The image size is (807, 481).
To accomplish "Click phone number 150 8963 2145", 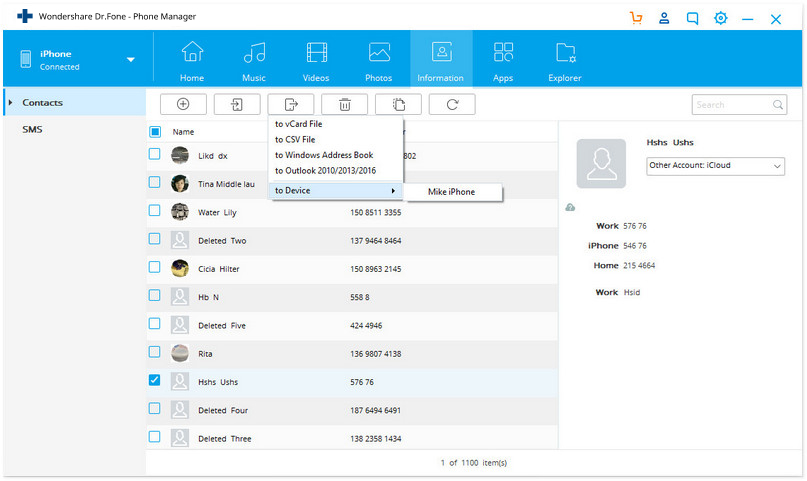I will tap(376, 269).
